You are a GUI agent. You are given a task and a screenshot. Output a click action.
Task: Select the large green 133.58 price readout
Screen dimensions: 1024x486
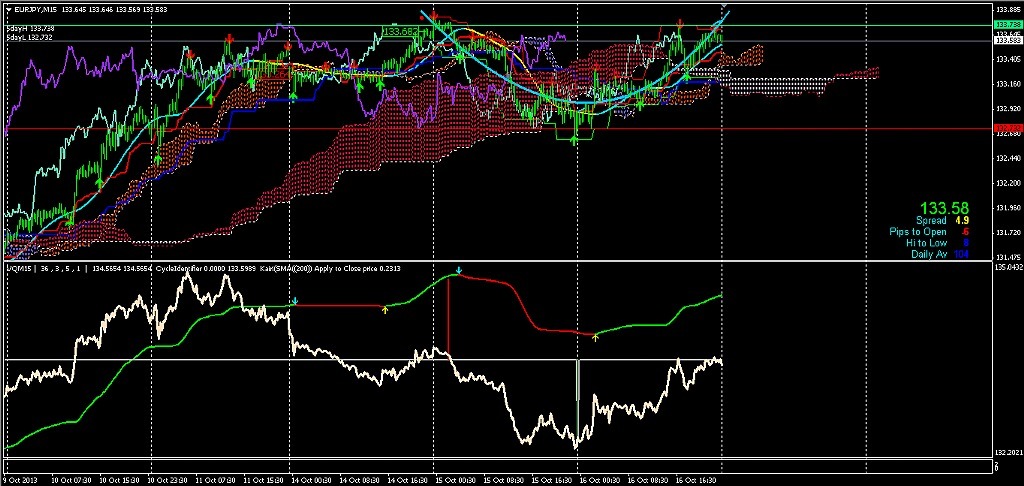[x=945, y=208]
